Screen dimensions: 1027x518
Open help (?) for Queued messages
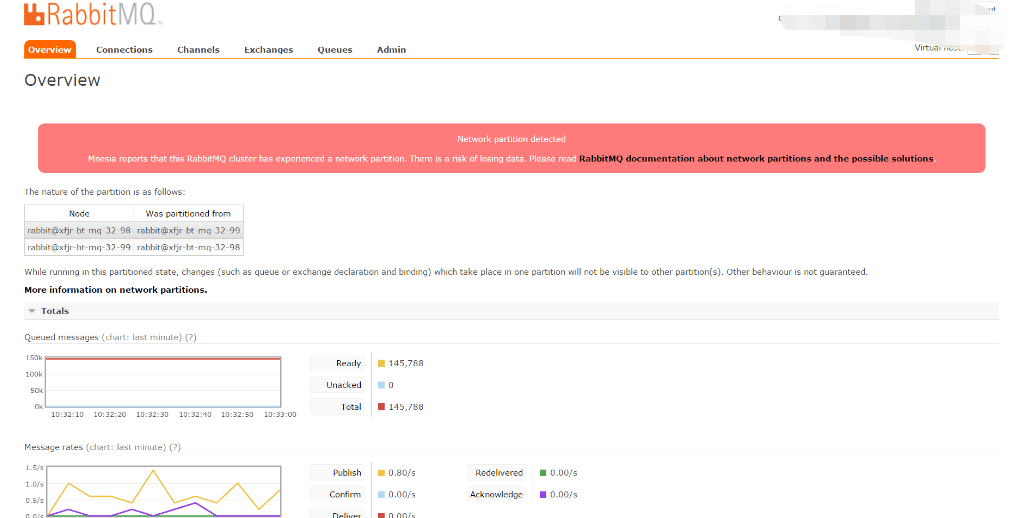click(x=190, y=337)
